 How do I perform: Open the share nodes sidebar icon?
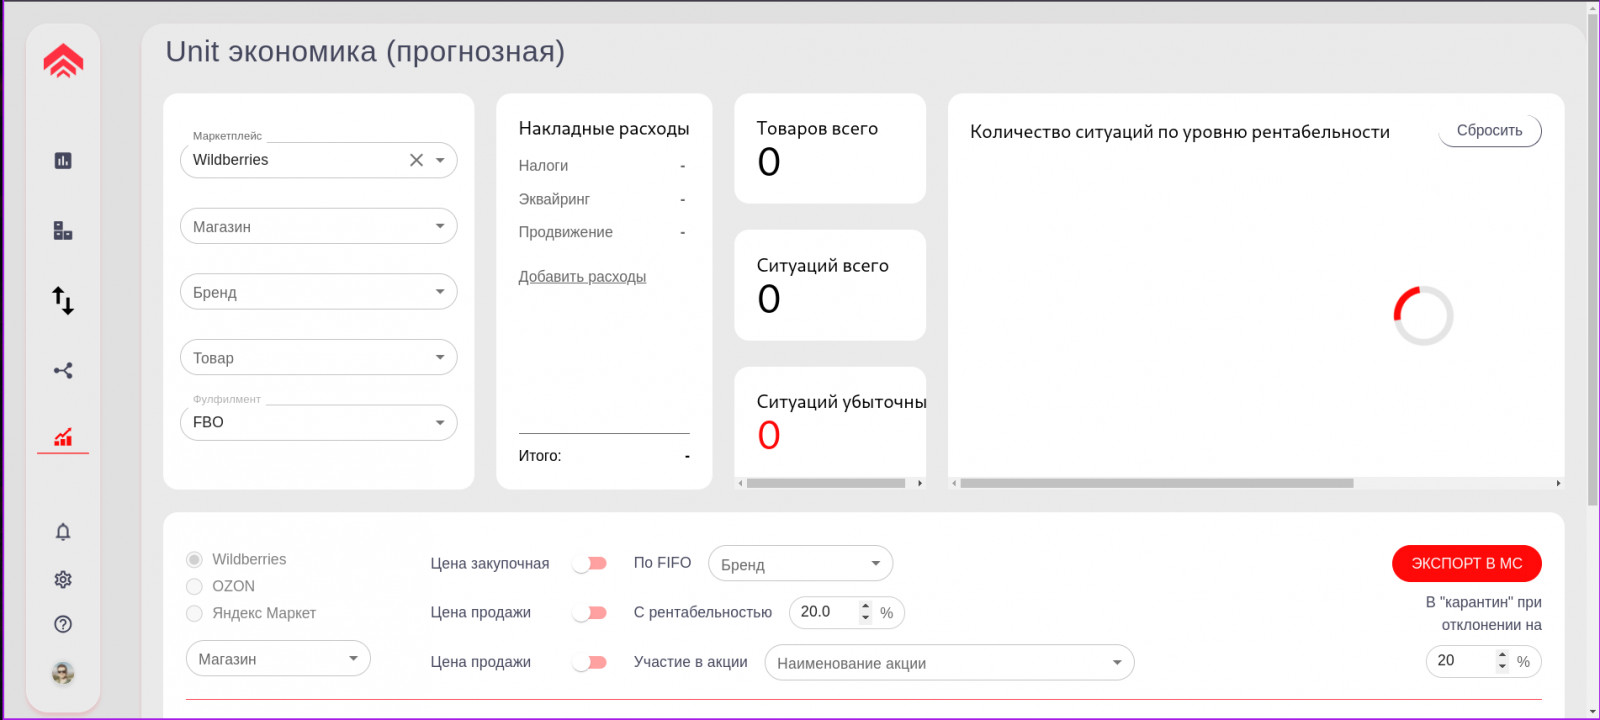[63, 371]
